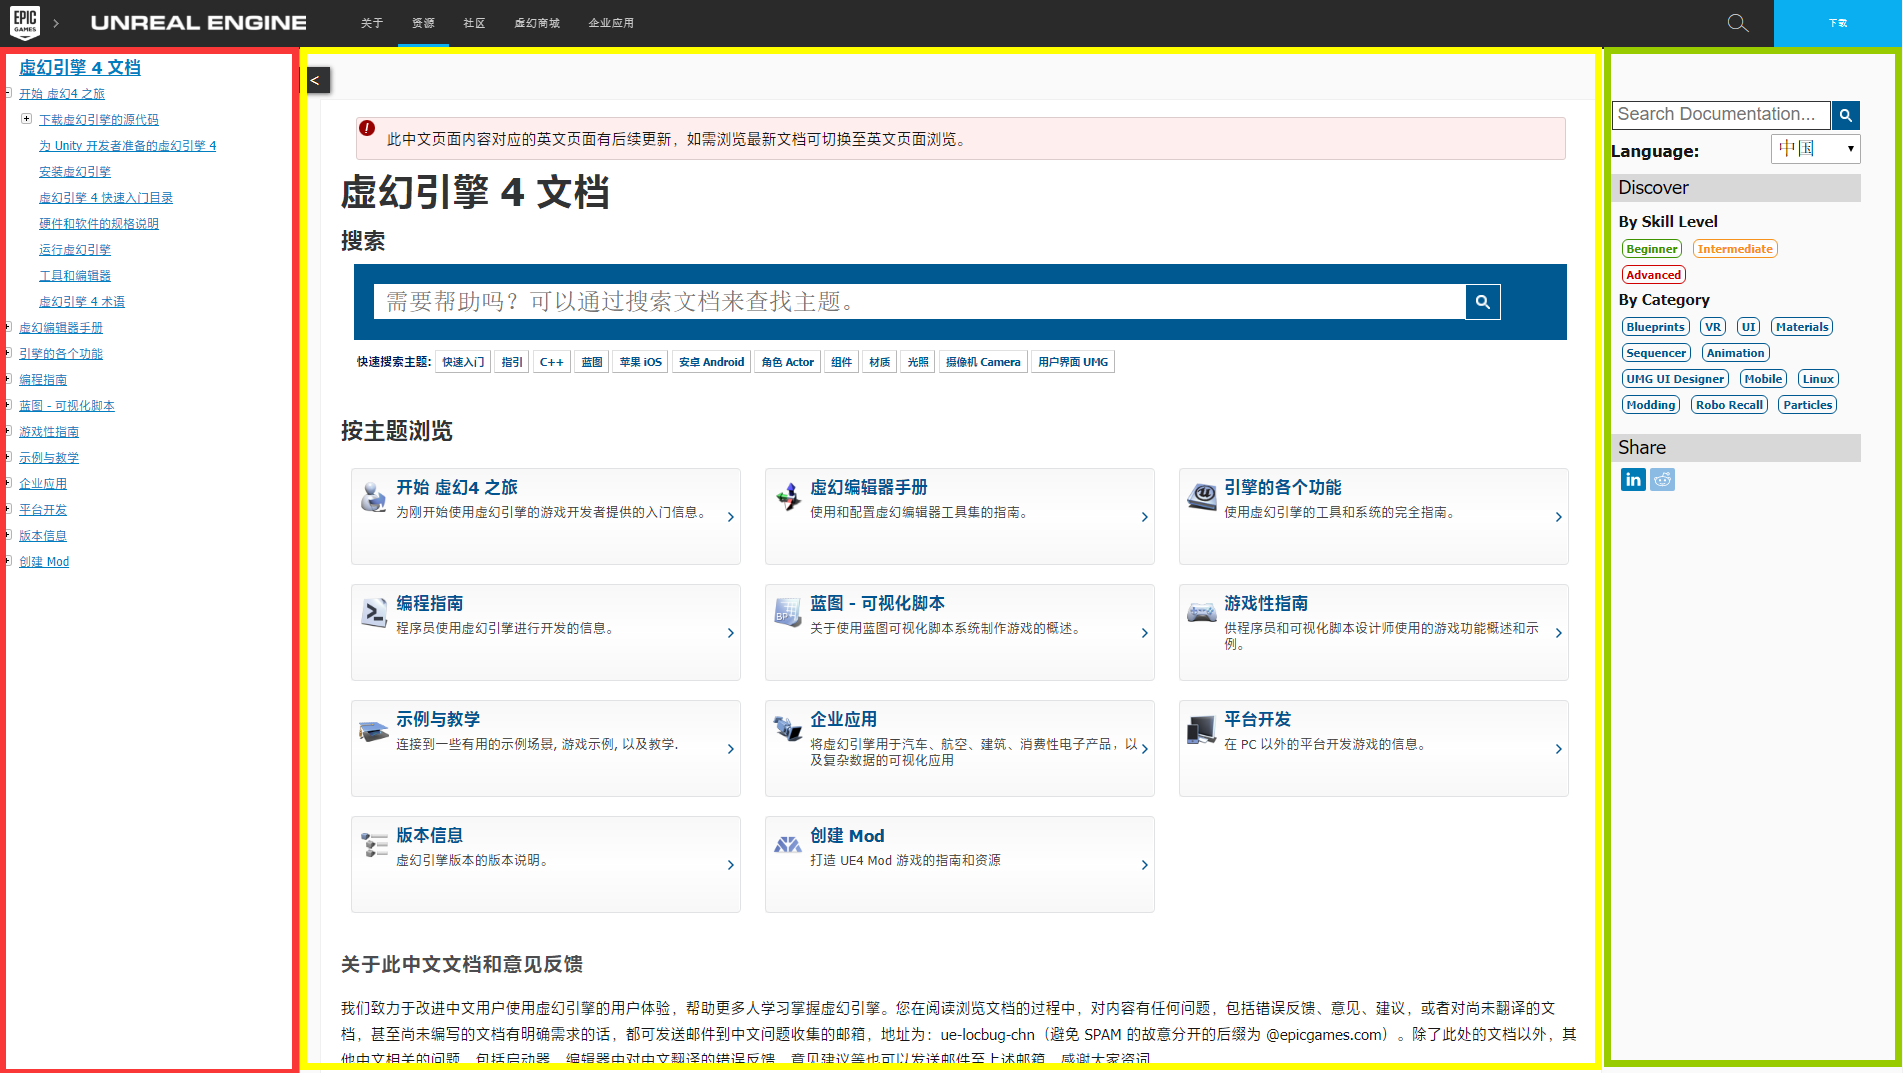Click the blueprint icon of the 蓝图 - 可视化脚本 card
1903x1073 pixels.
pyautogui.click(x=788, y=612)
